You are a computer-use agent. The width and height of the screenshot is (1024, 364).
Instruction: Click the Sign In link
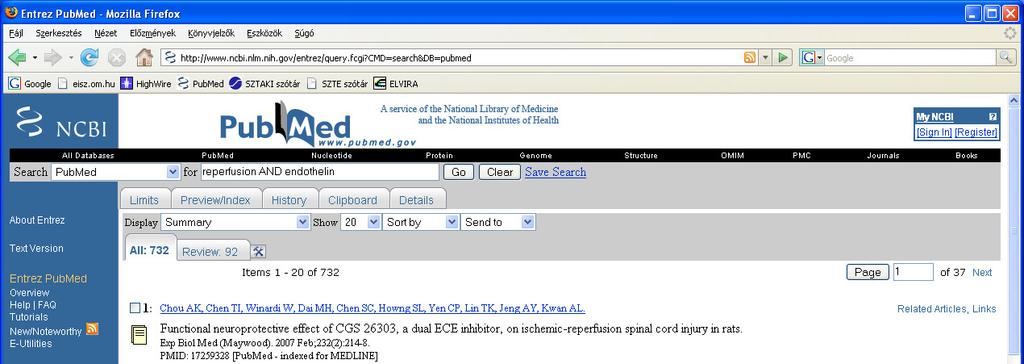934,132
